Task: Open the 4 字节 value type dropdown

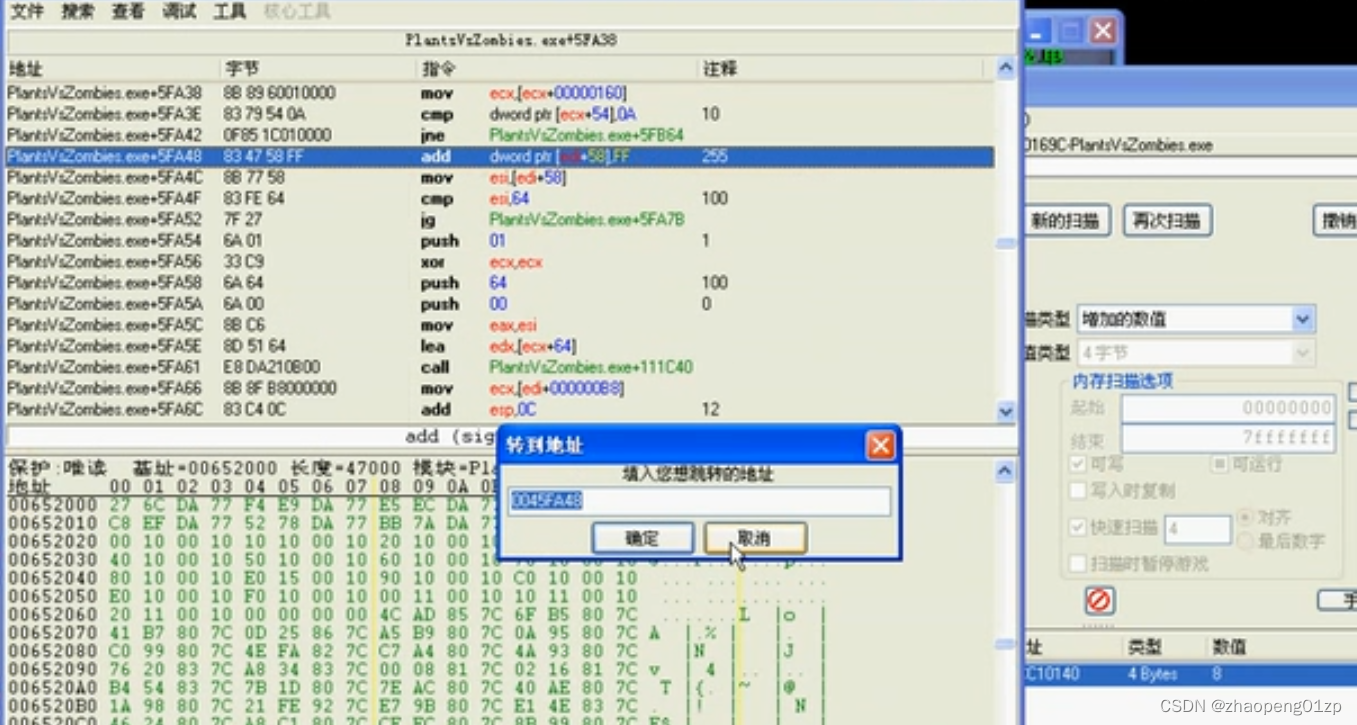Action: tap(1301, 353)
